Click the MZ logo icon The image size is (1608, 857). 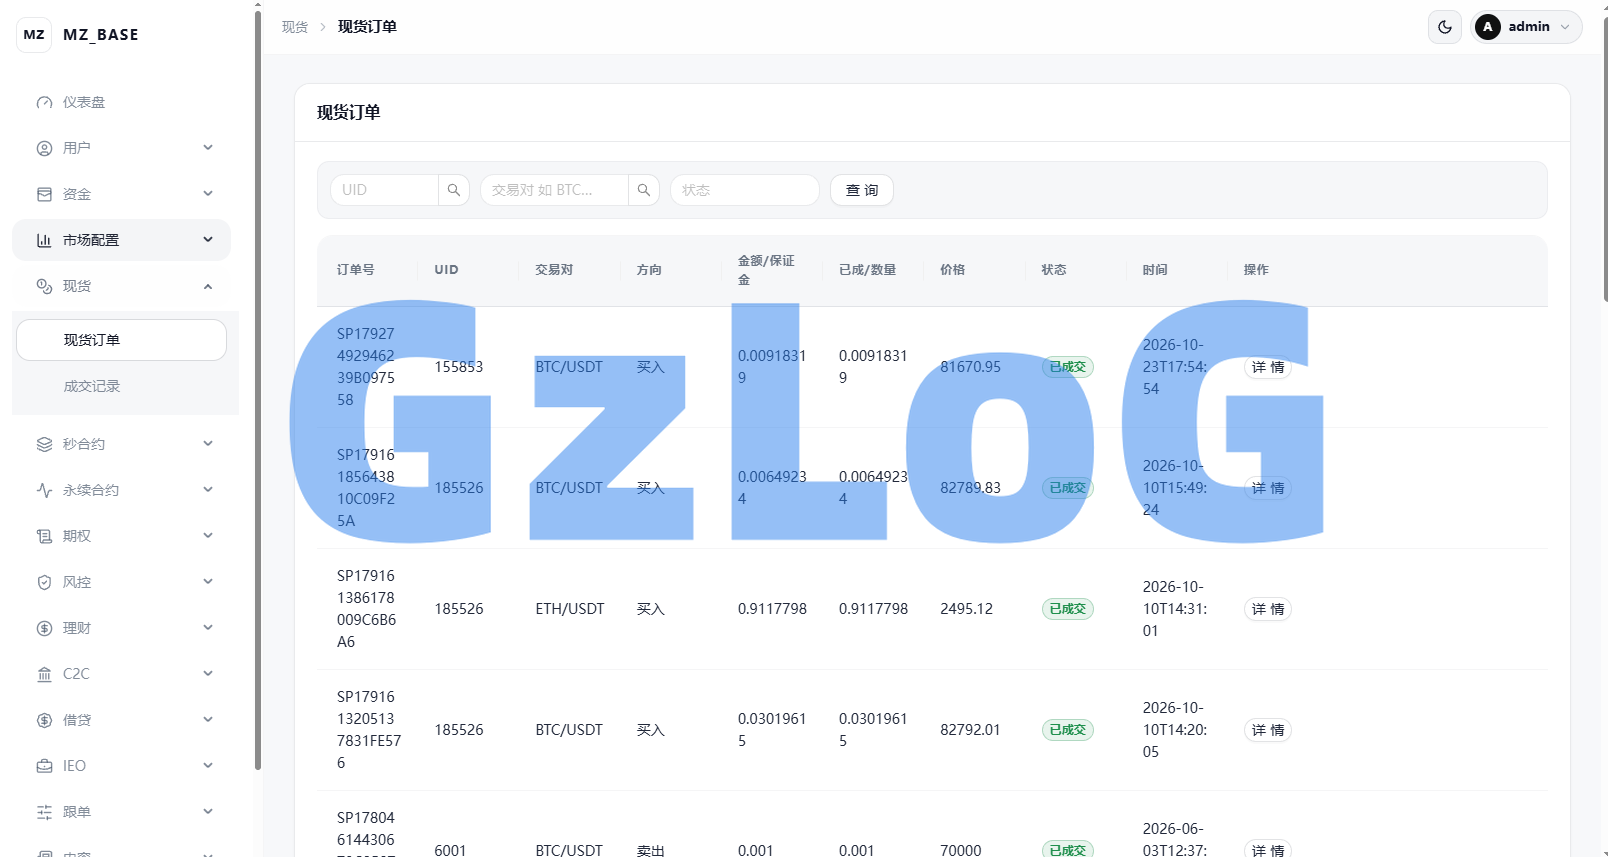click(x=34, y=34)
